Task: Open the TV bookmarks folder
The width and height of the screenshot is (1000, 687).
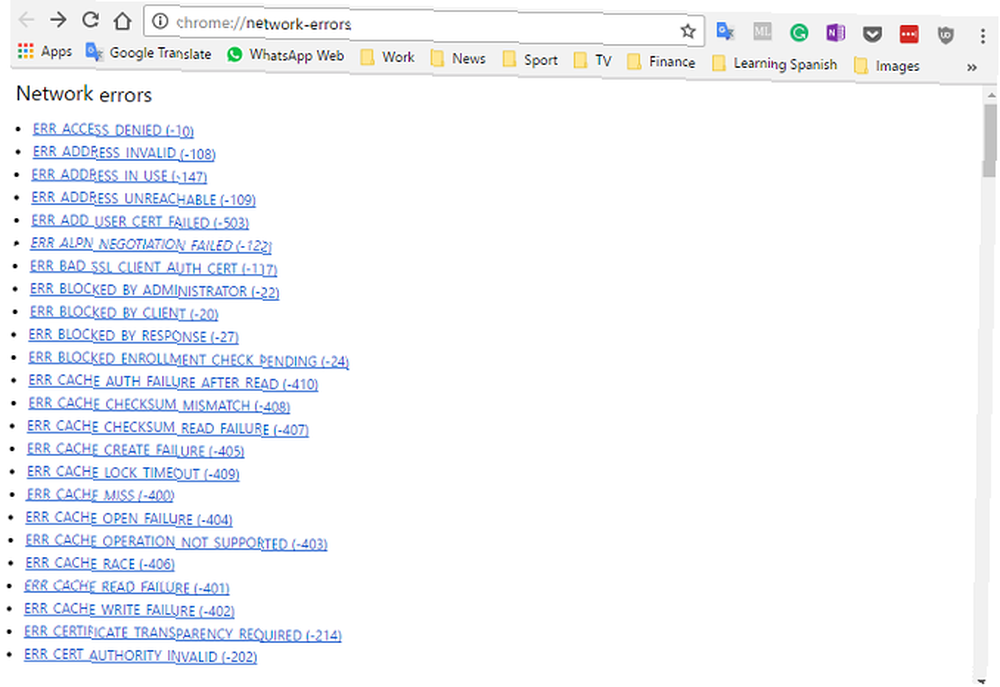Action: (x=592, y=61)
